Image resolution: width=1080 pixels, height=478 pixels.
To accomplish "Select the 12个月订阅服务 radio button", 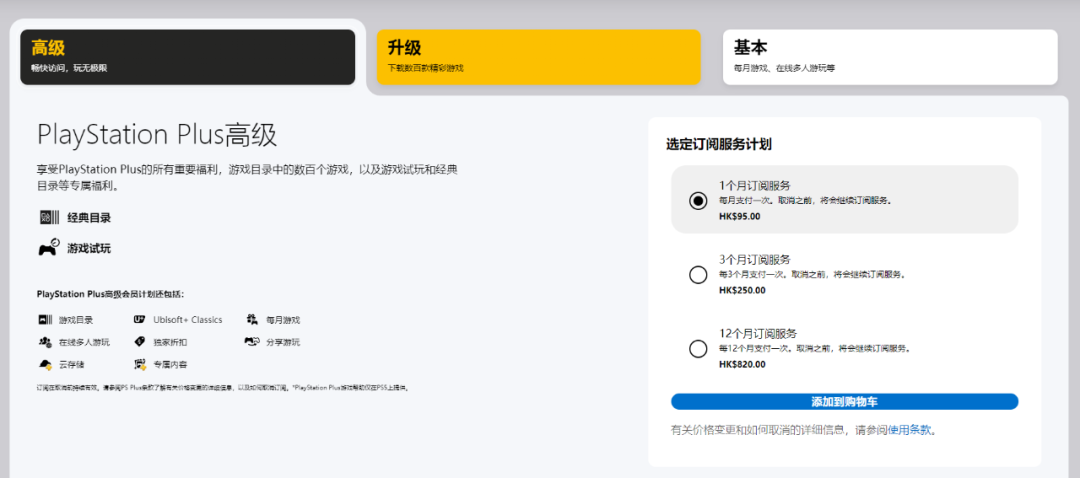I will 698,349.
